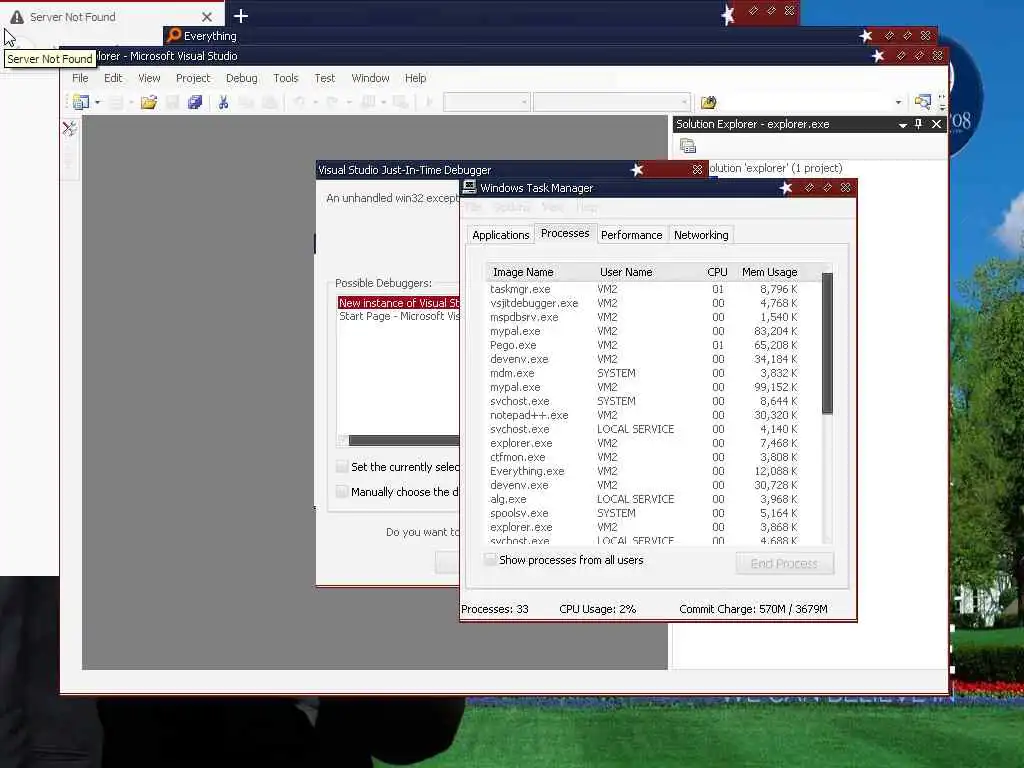Expand the Find combo box dropdown arrow
The image size is (1024, 768).
click(x=898, y=103)
